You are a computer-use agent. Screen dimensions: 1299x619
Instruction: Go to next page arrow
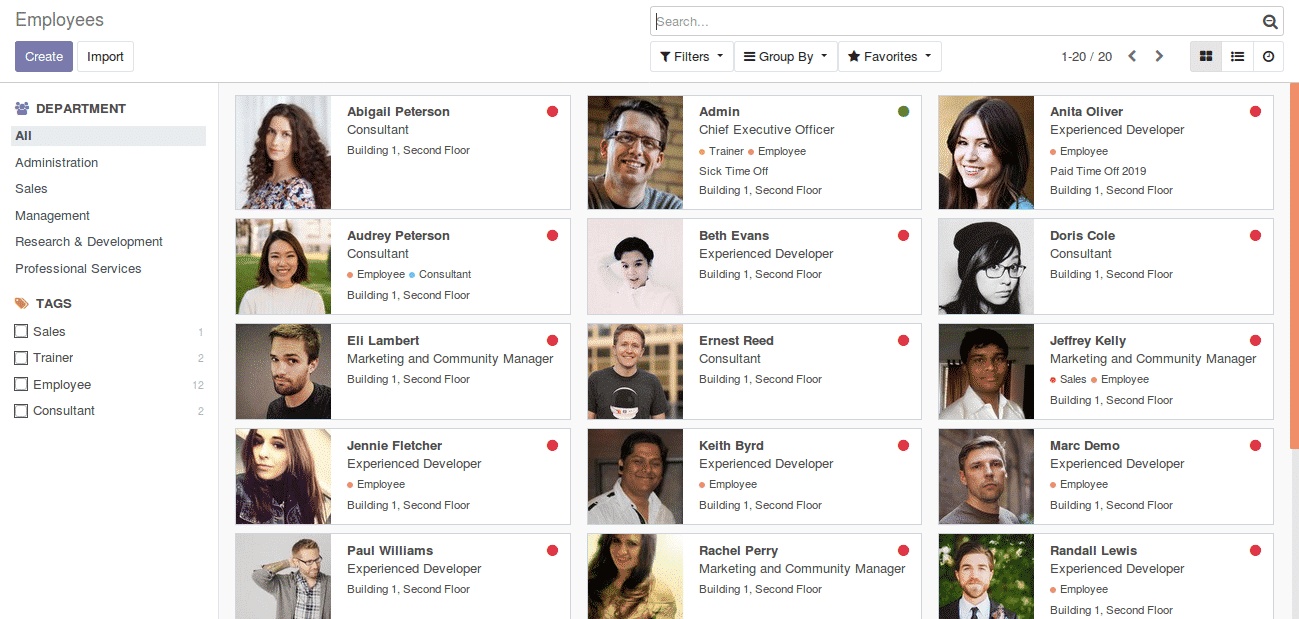[x=1159, y=57]
